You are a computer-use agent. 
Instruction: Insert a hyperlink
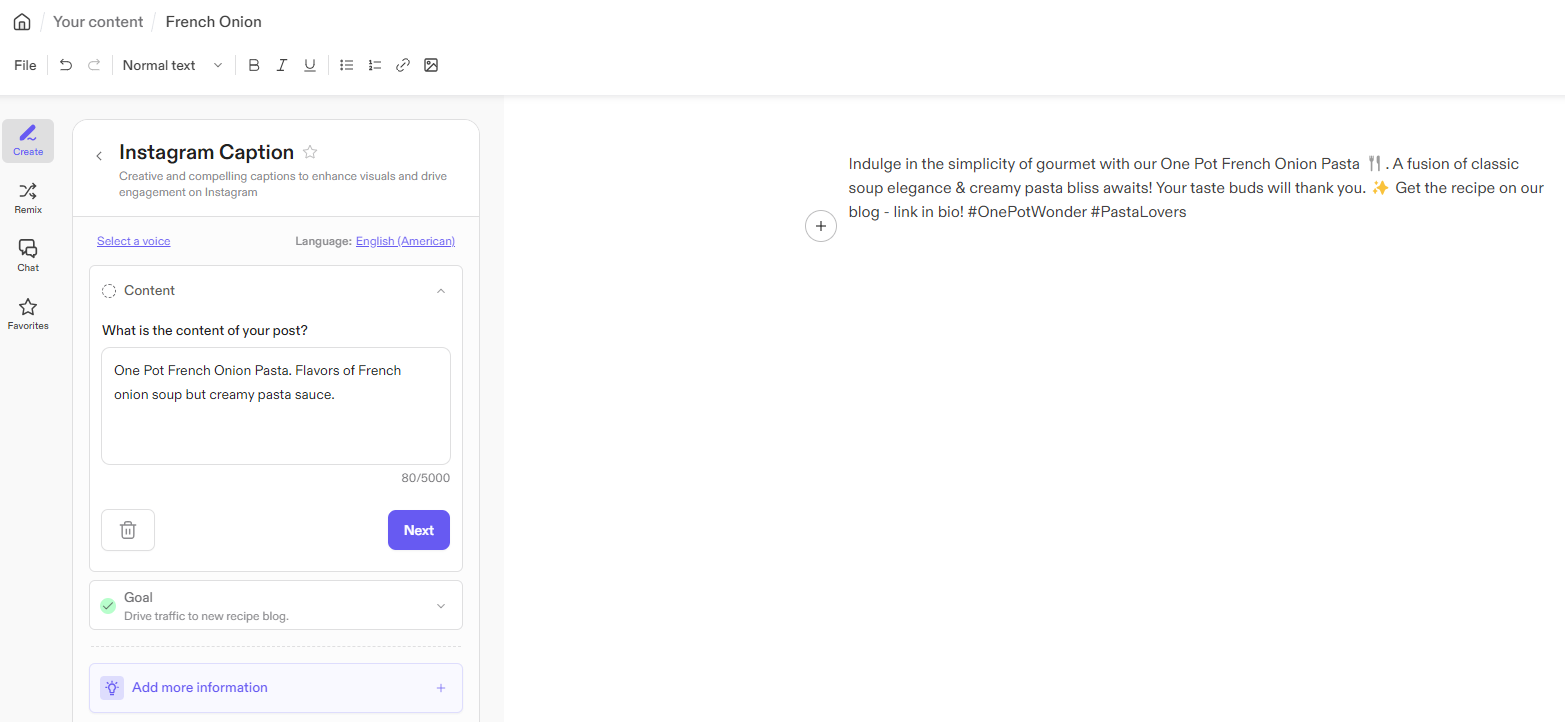point(403,65)
